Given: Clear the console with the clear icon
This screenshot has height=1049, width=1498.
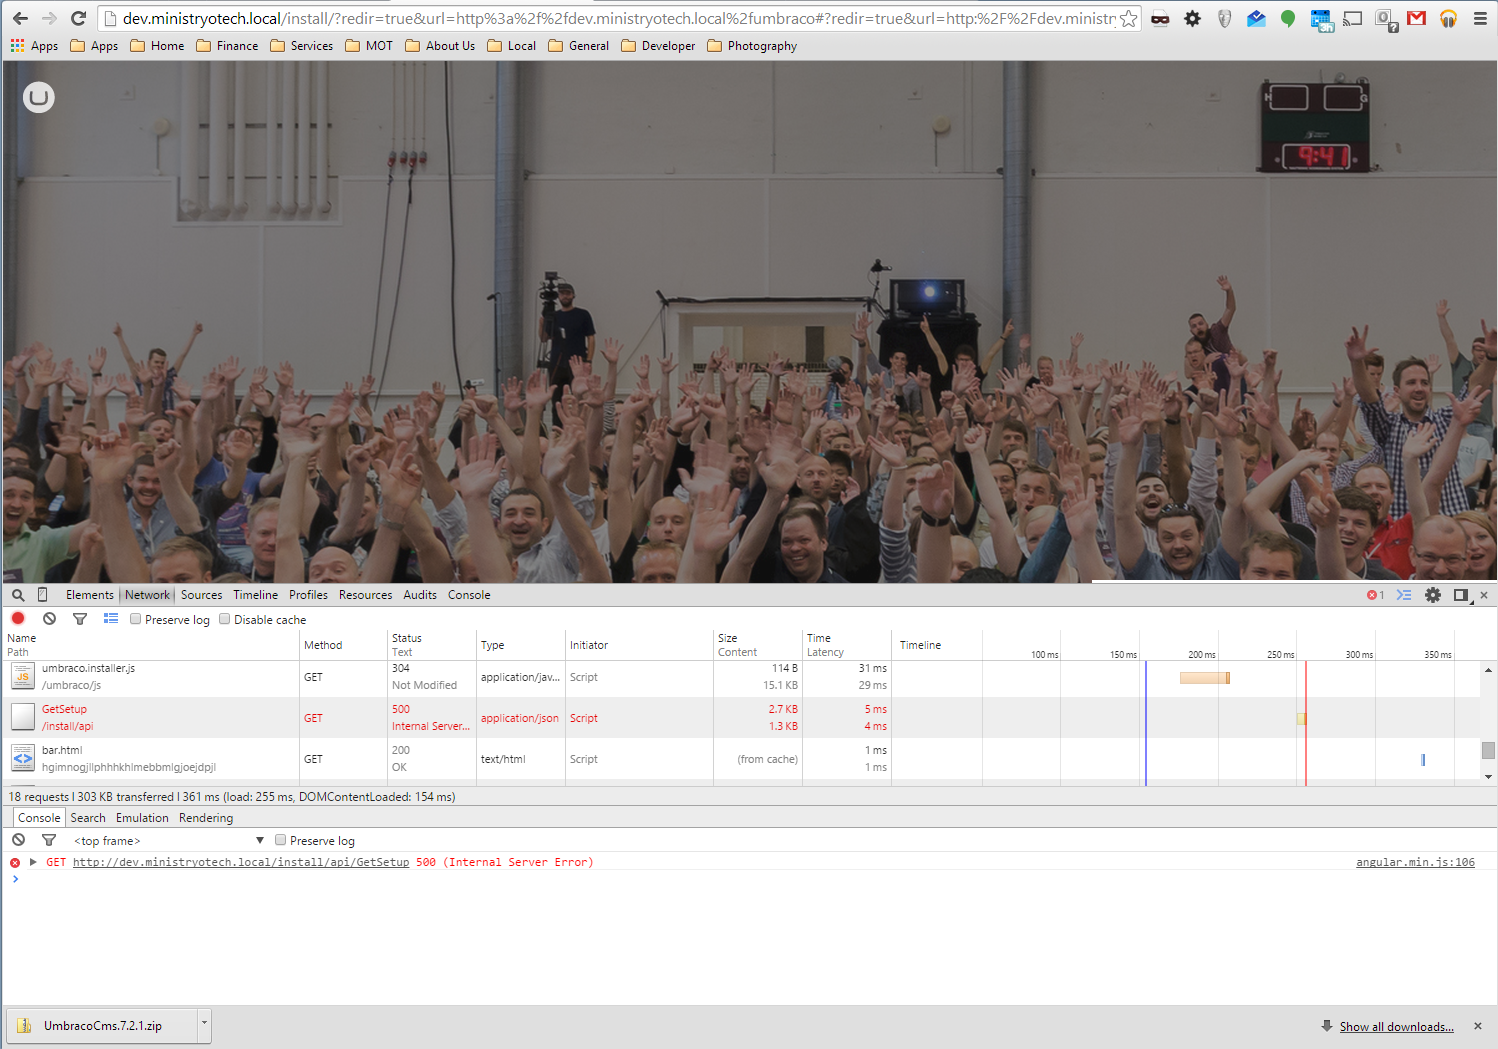Looking at the screenshot, I should pos(18,840).
